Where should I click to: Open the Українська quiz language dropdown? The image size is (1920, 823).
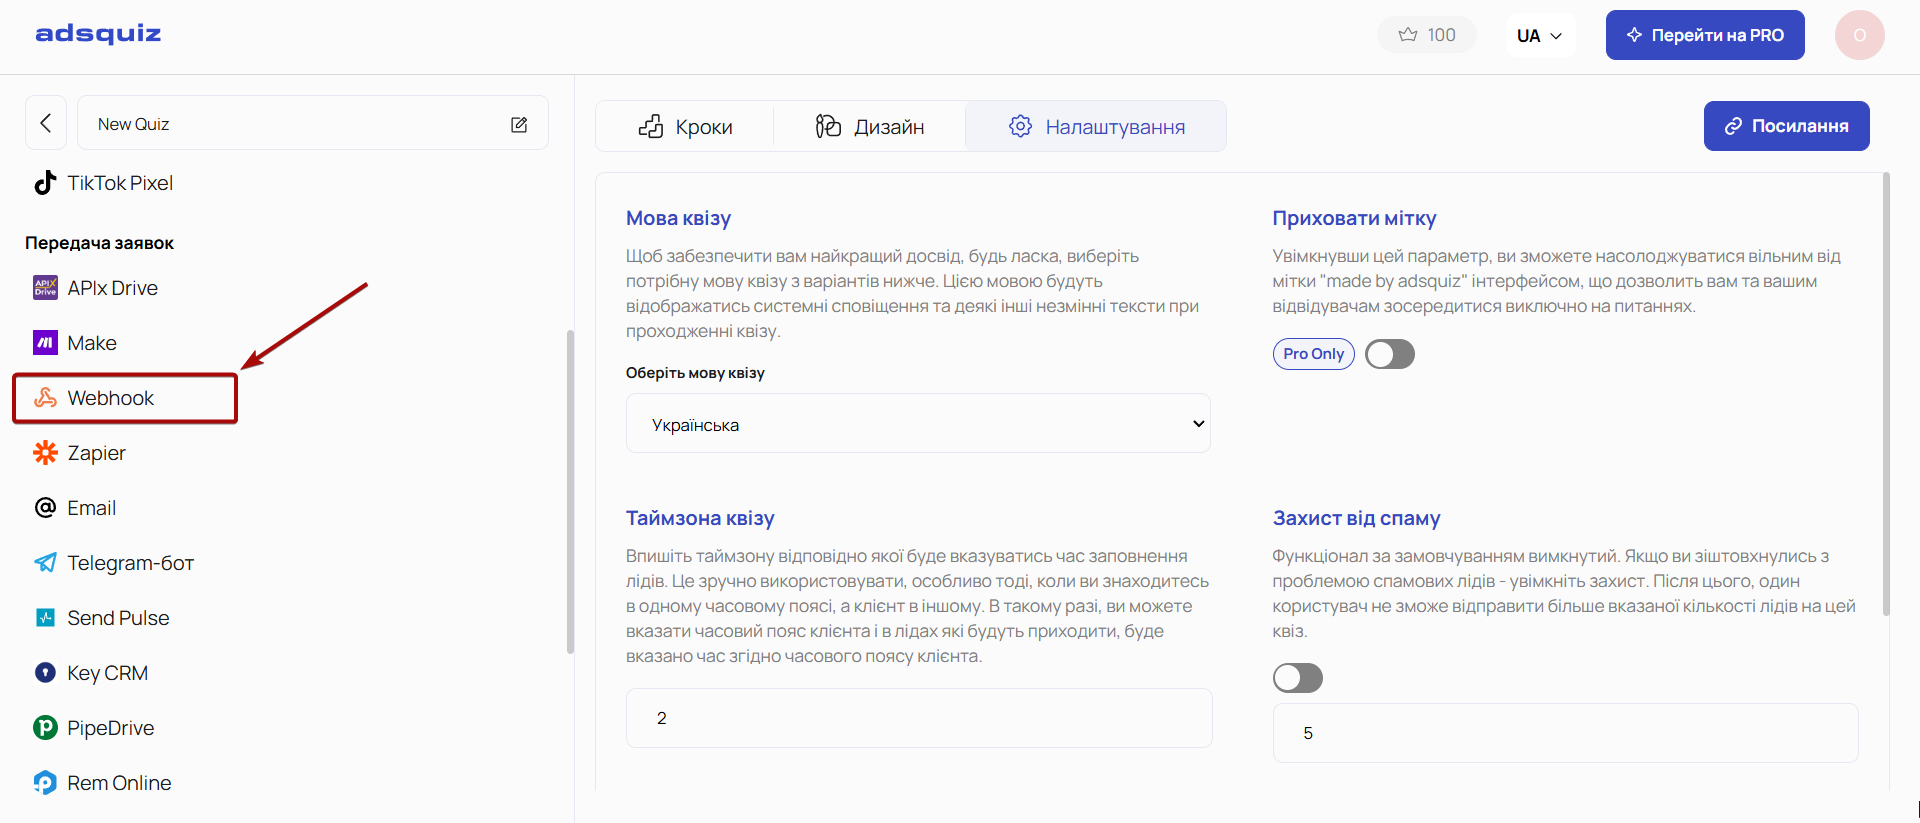click(x=918, y=424)
